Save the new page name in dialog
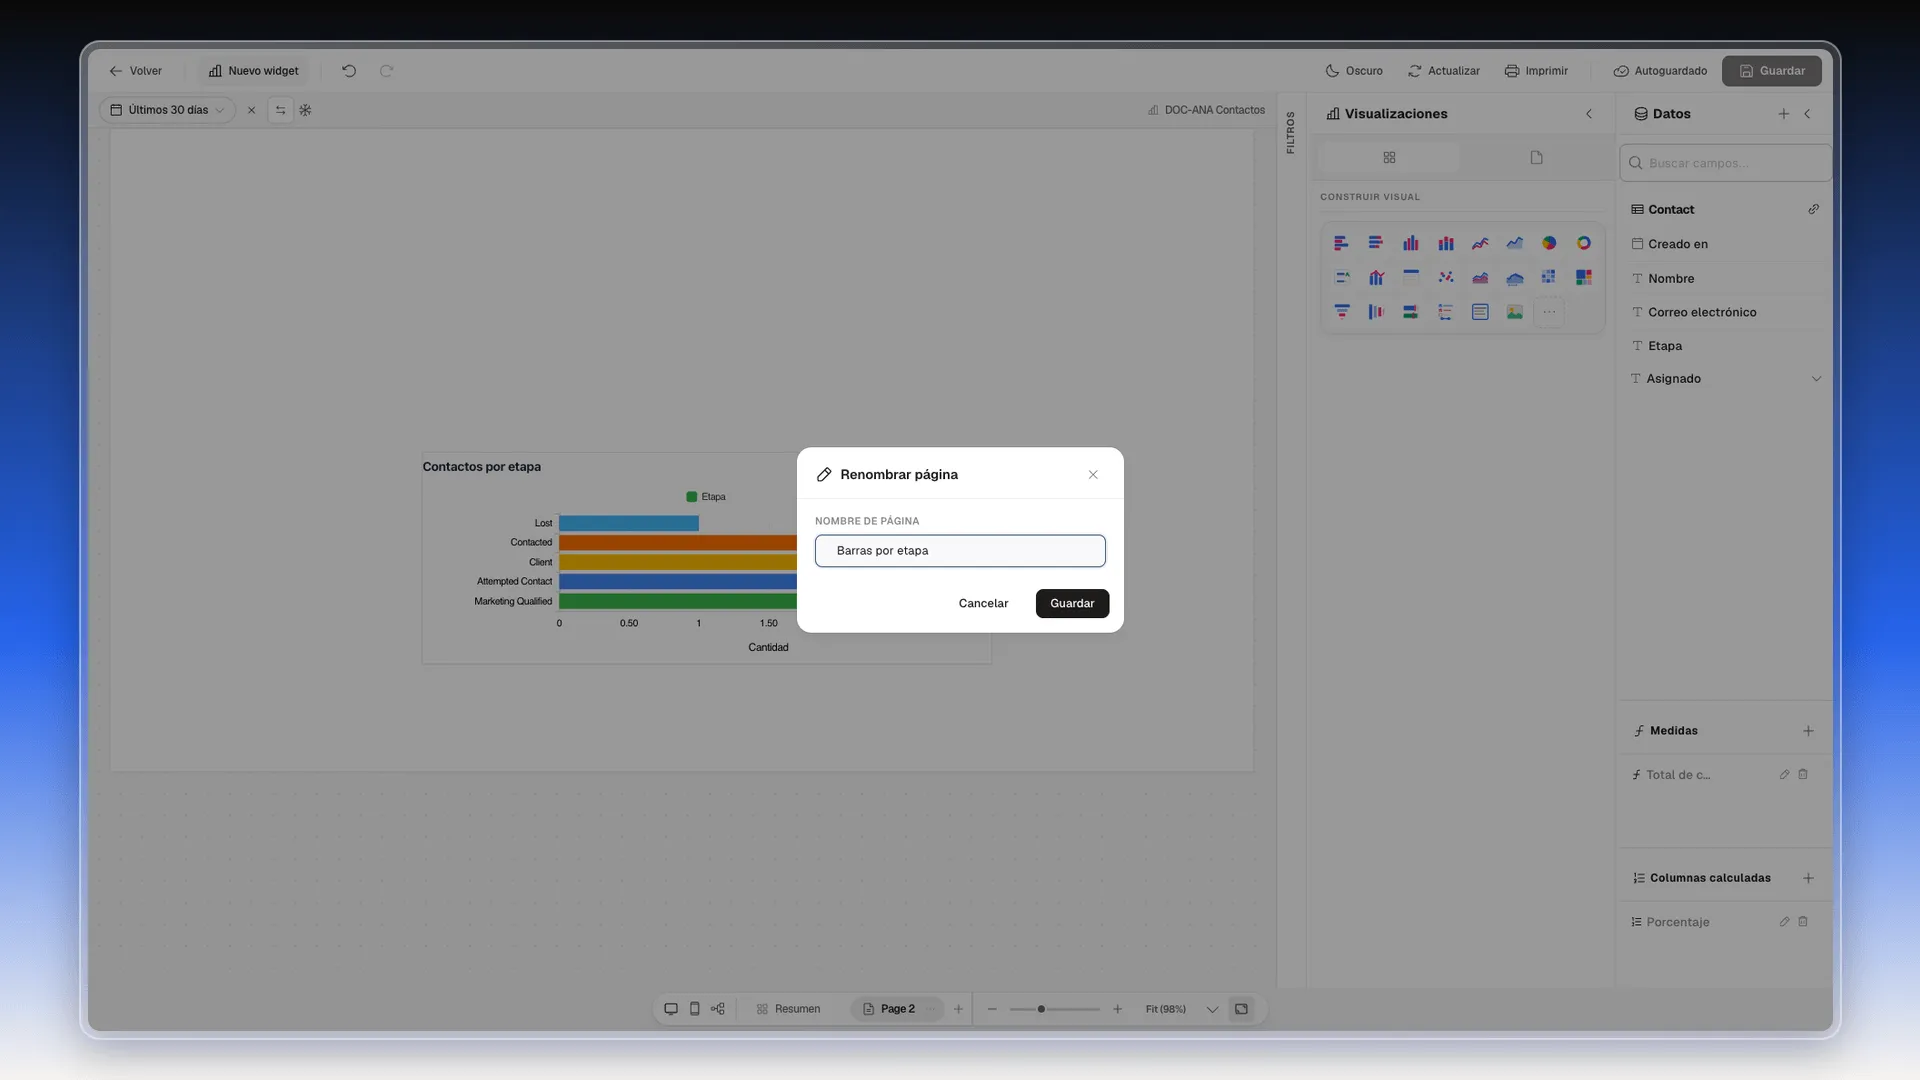 1072,603
